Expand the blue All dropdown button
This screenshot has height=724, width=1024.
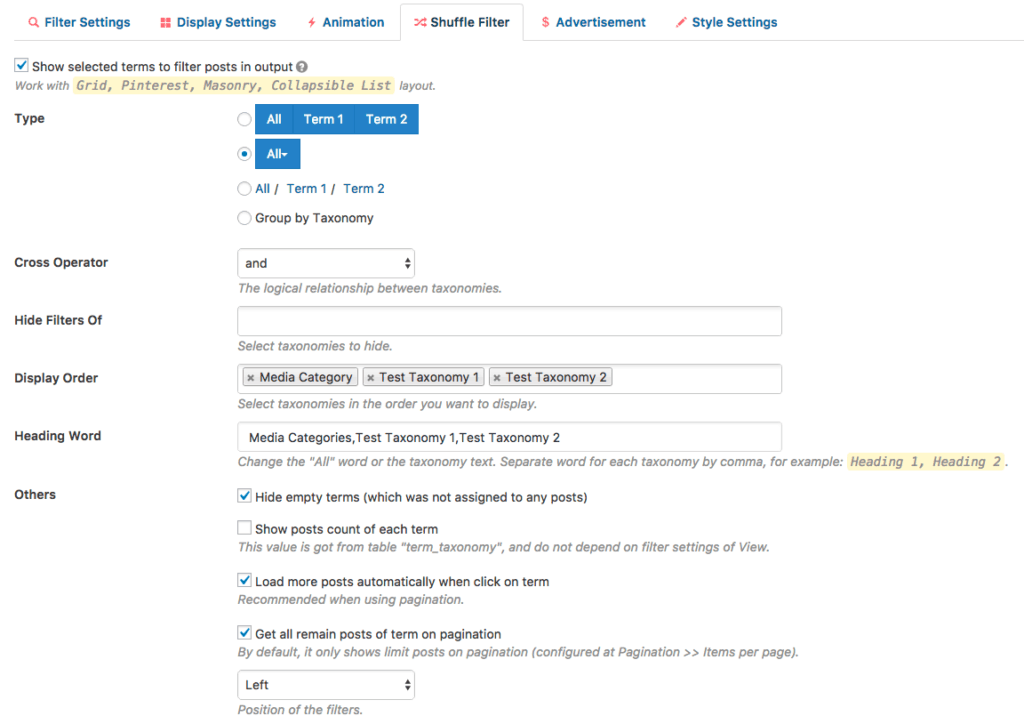tap(277, 154)
